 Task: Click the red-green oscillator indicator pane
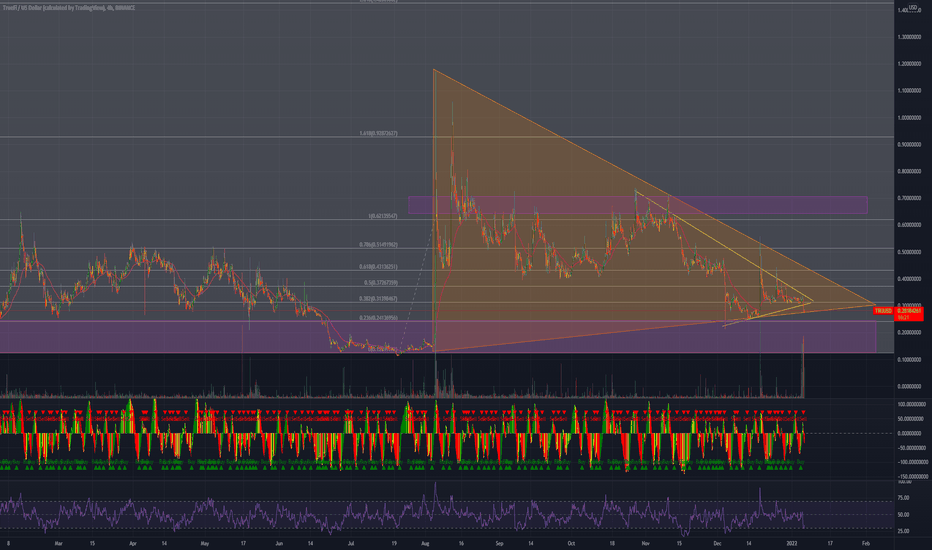(447, 437)
